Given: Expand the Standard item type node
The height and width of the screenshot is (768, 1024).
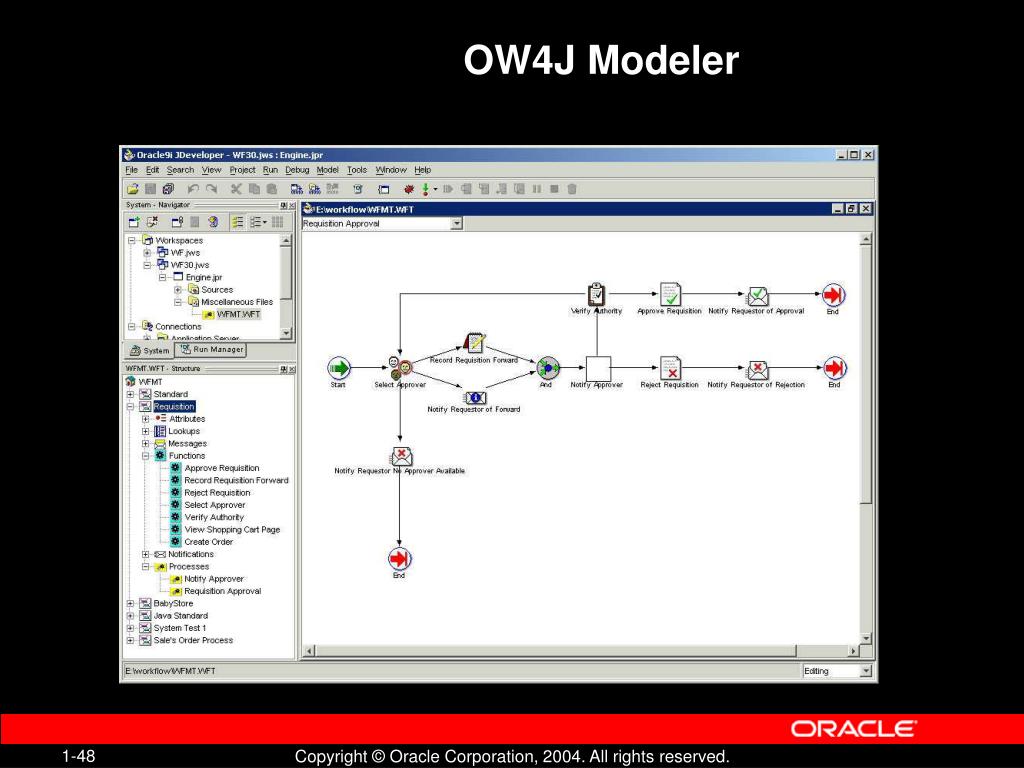Looking at the screenshot, I should tap(130, 394).
